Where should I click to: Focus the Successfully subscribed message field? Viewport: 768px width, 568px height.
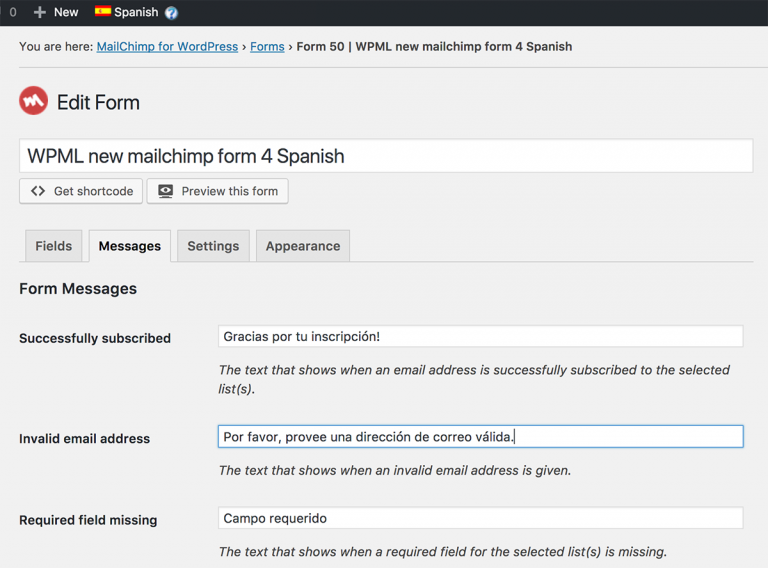(480, 336)
